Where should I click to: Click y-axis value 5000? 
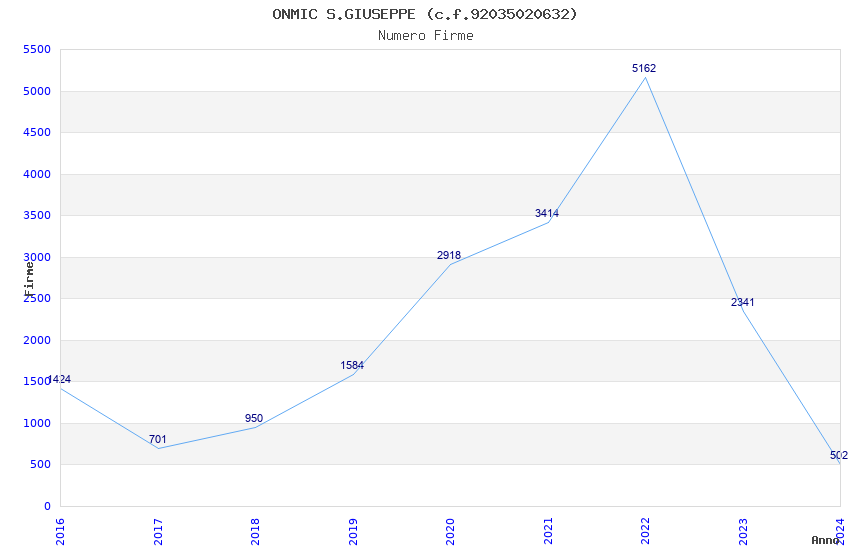point(37,91)
